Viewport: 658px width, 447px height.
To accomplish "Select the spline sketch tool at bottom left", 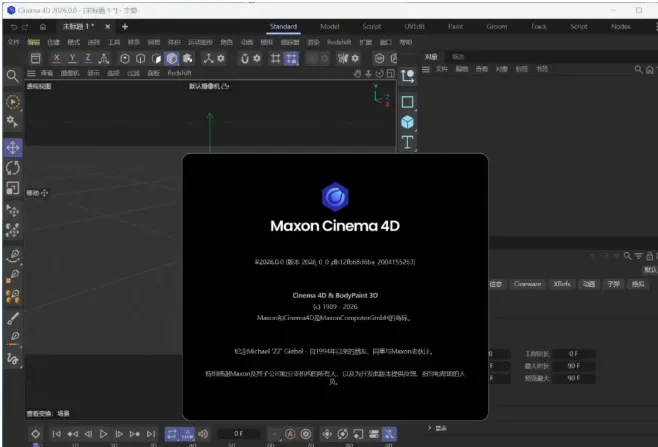I will coord(13,359).
